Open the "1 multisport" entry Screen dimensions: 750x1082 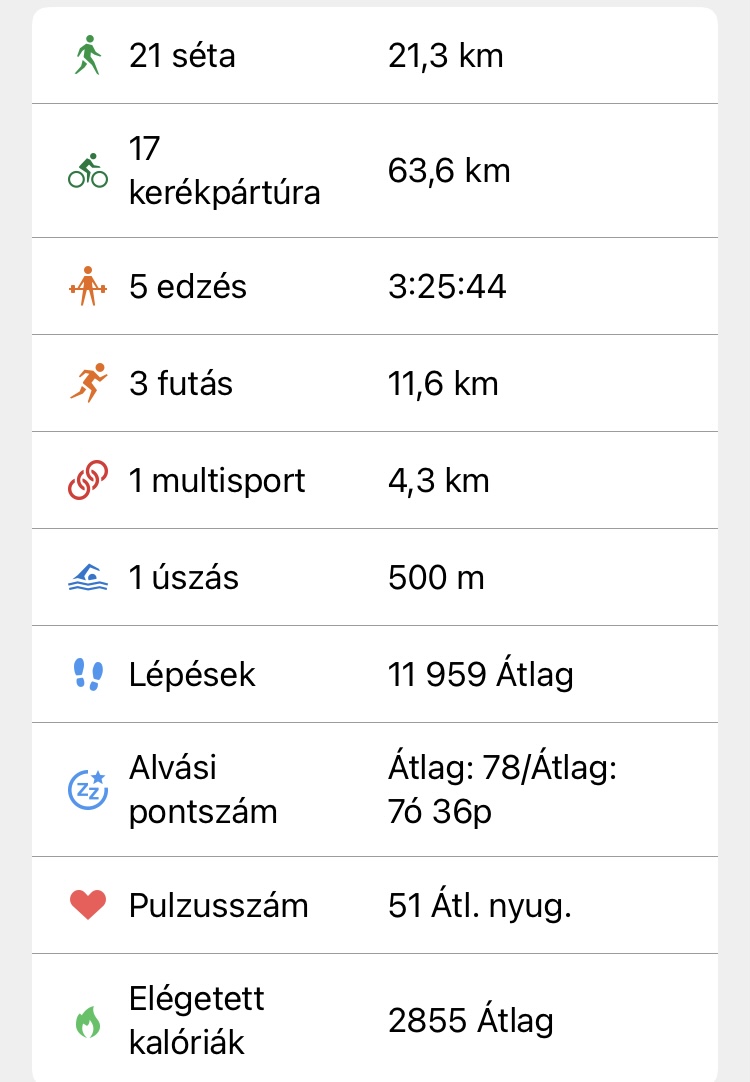coord(217,481)
